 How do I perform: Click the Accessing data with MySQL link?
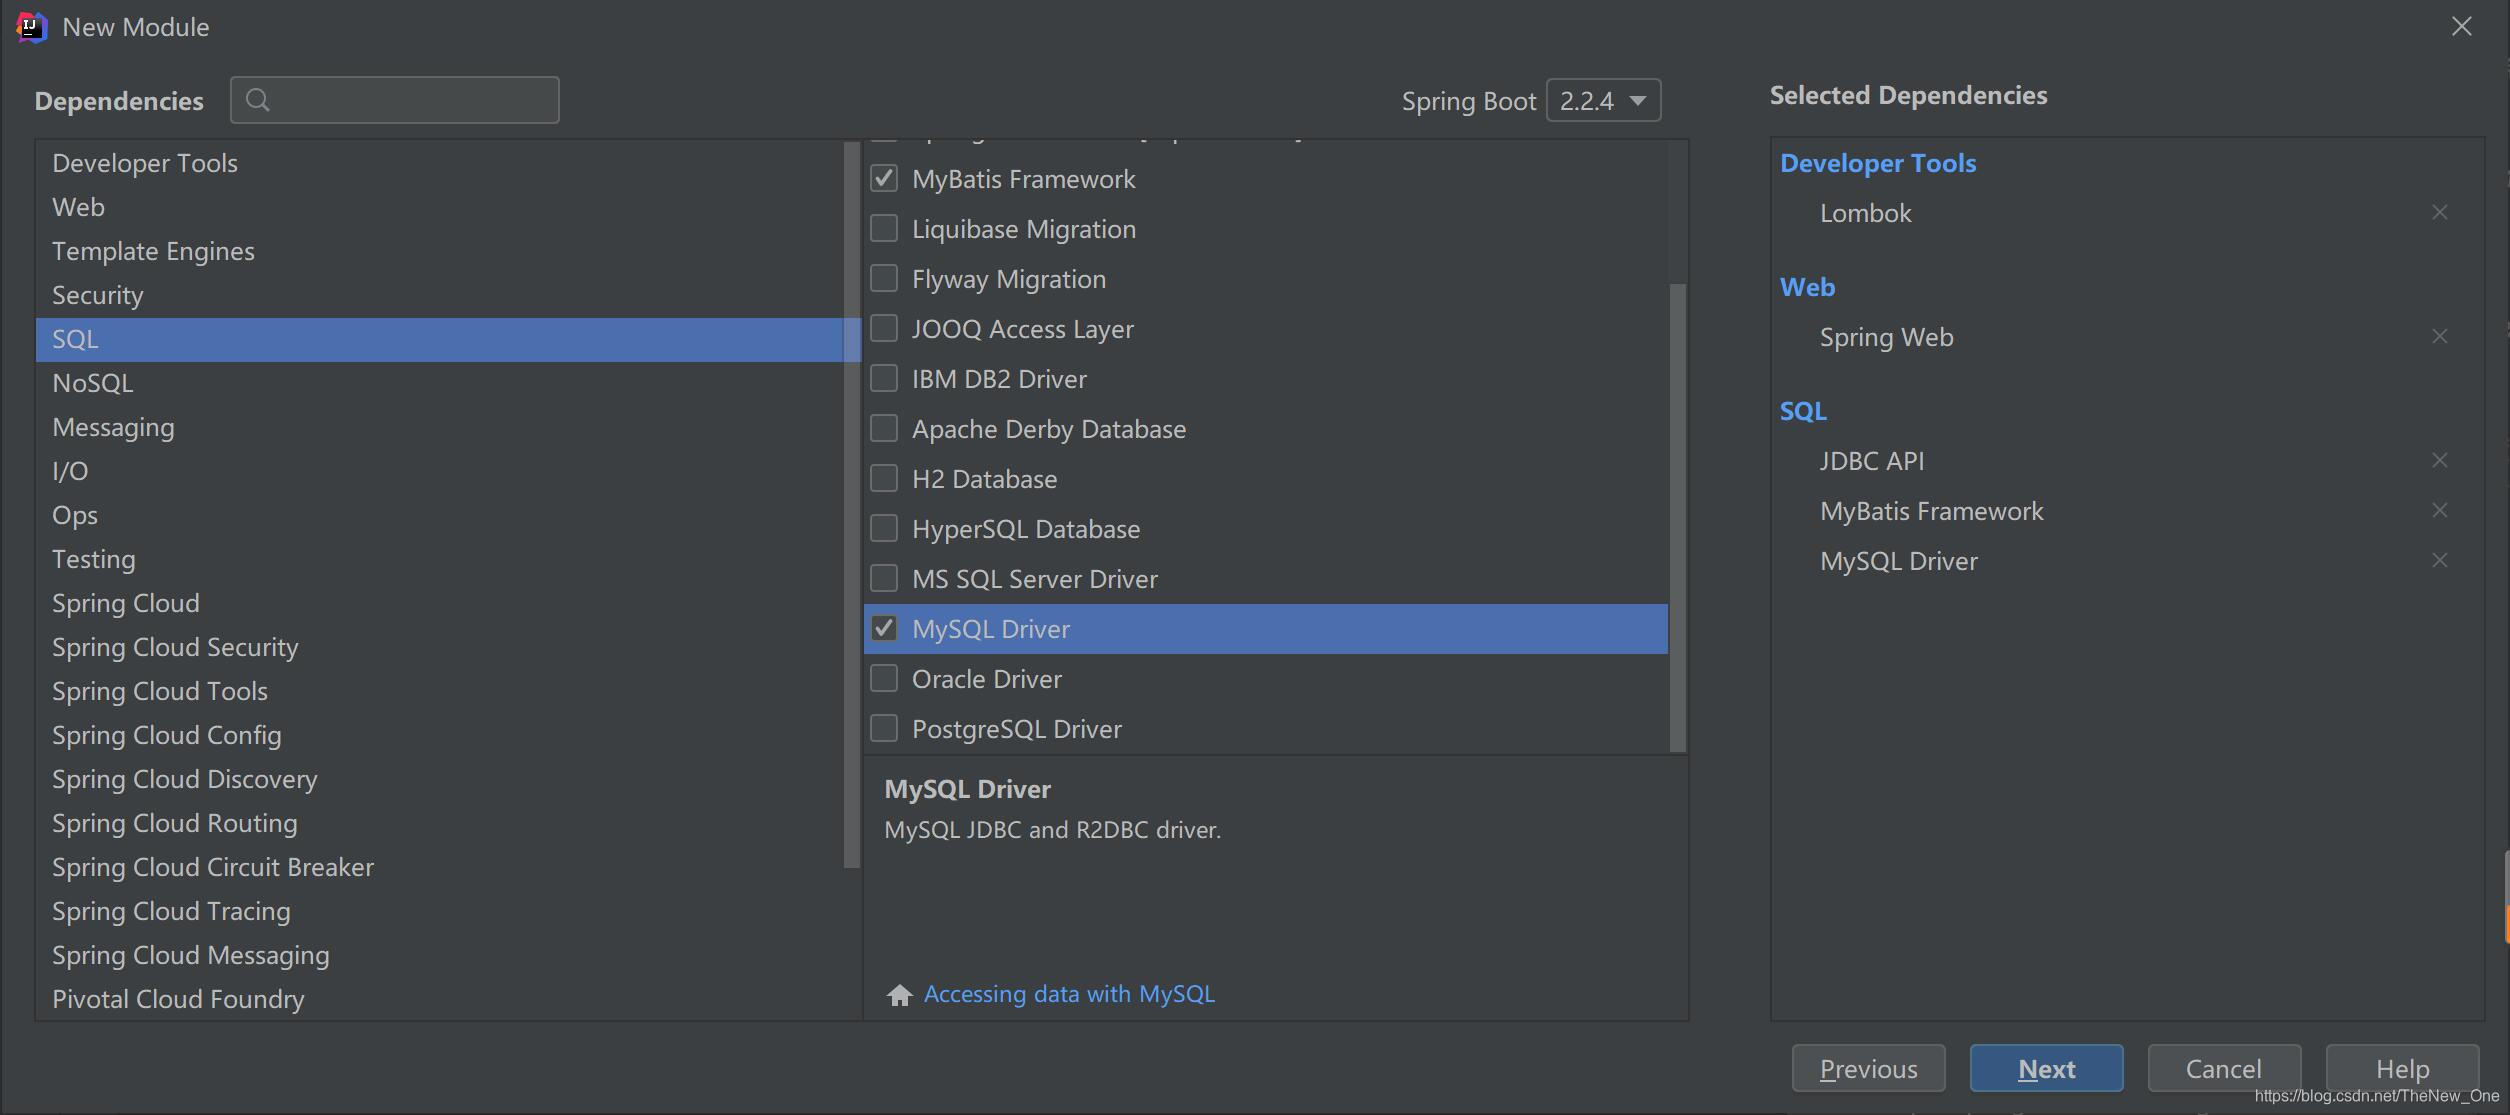1069,993
